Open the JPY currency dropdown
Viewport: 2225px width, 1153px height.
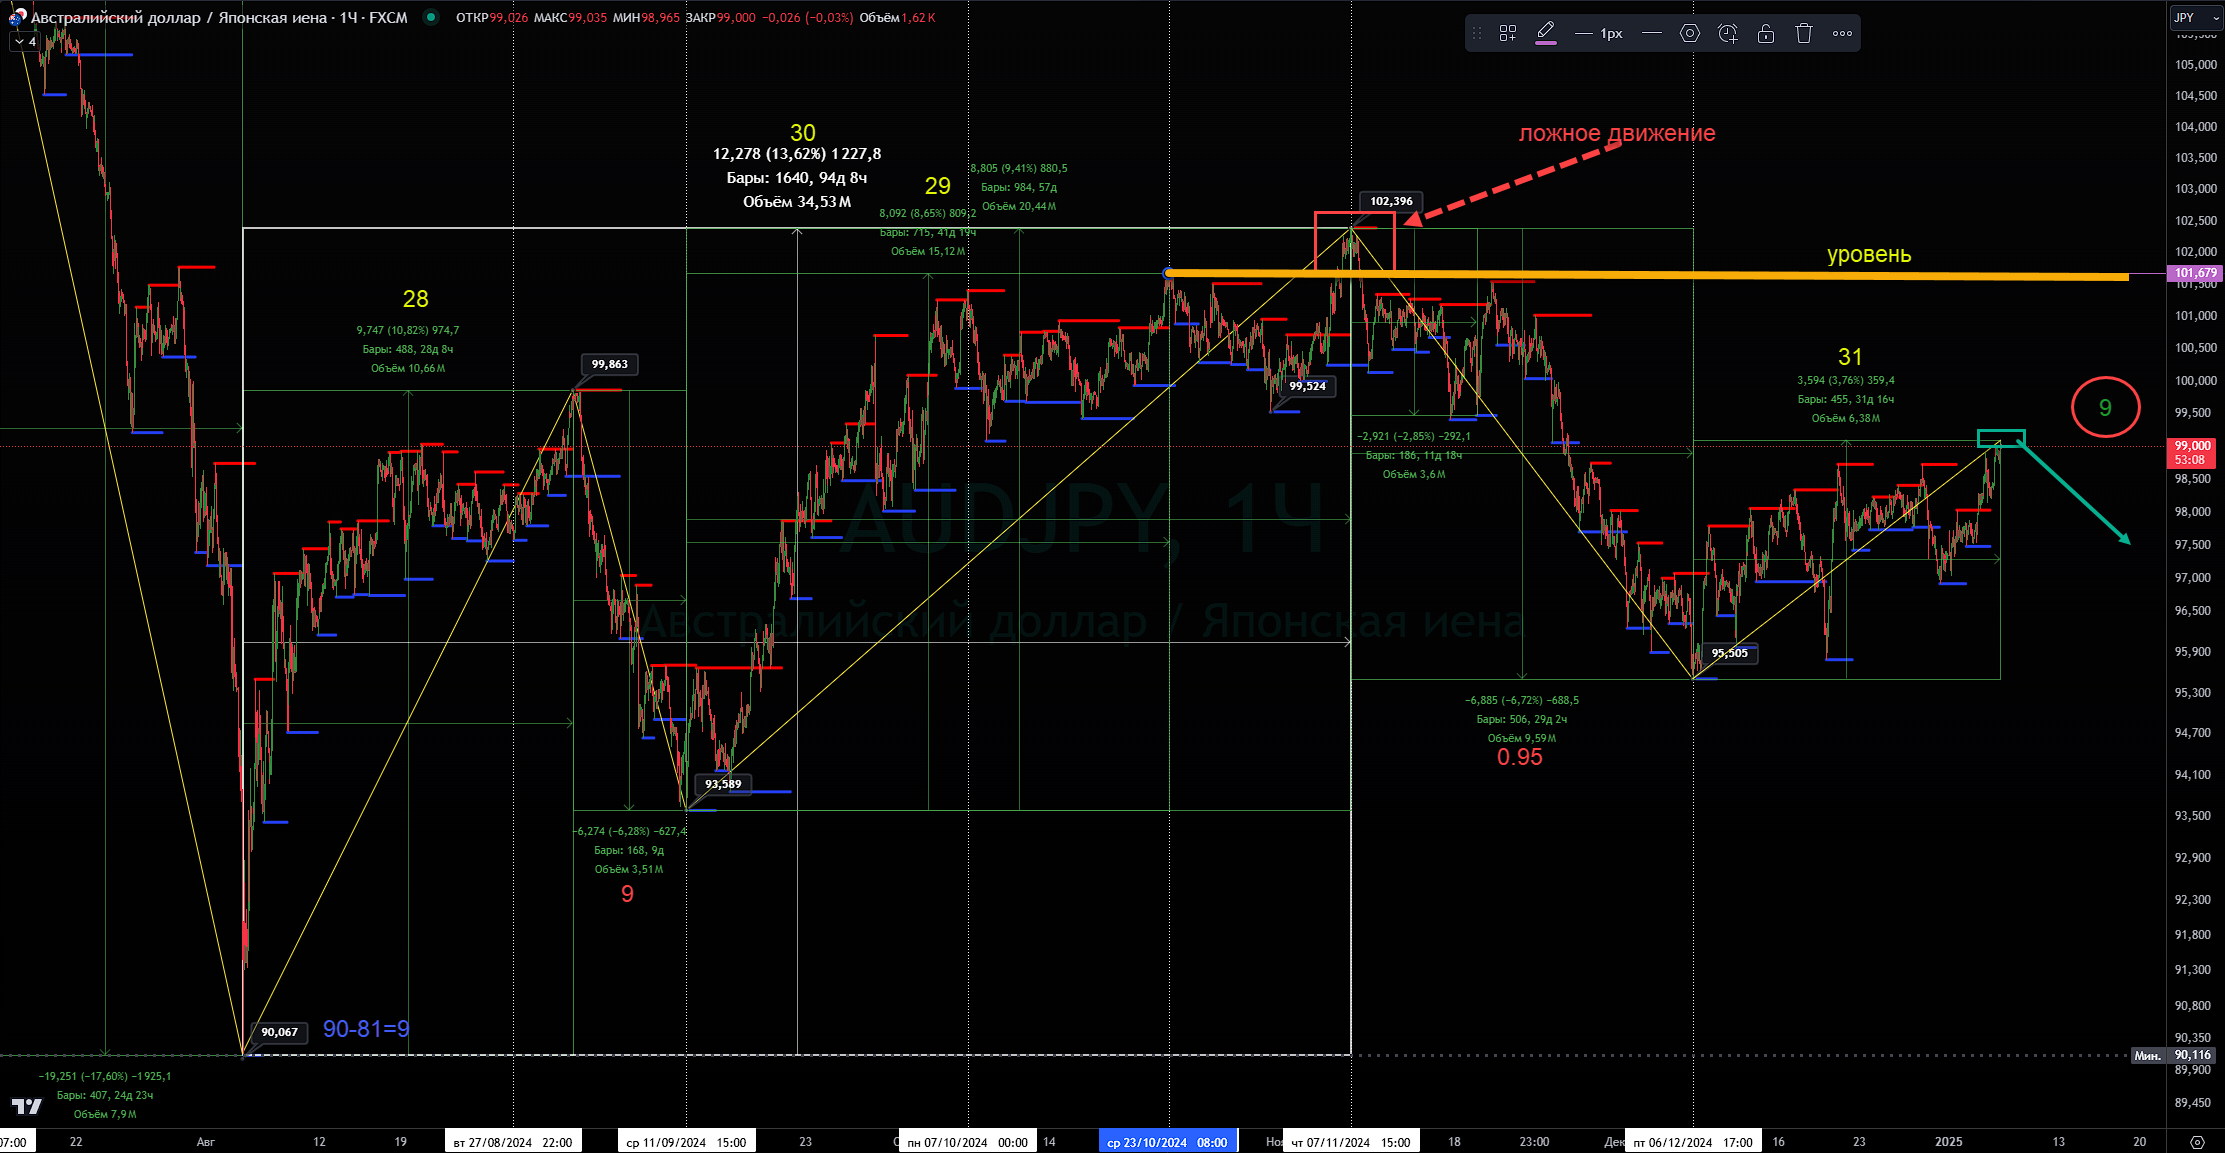(2195, 17)
